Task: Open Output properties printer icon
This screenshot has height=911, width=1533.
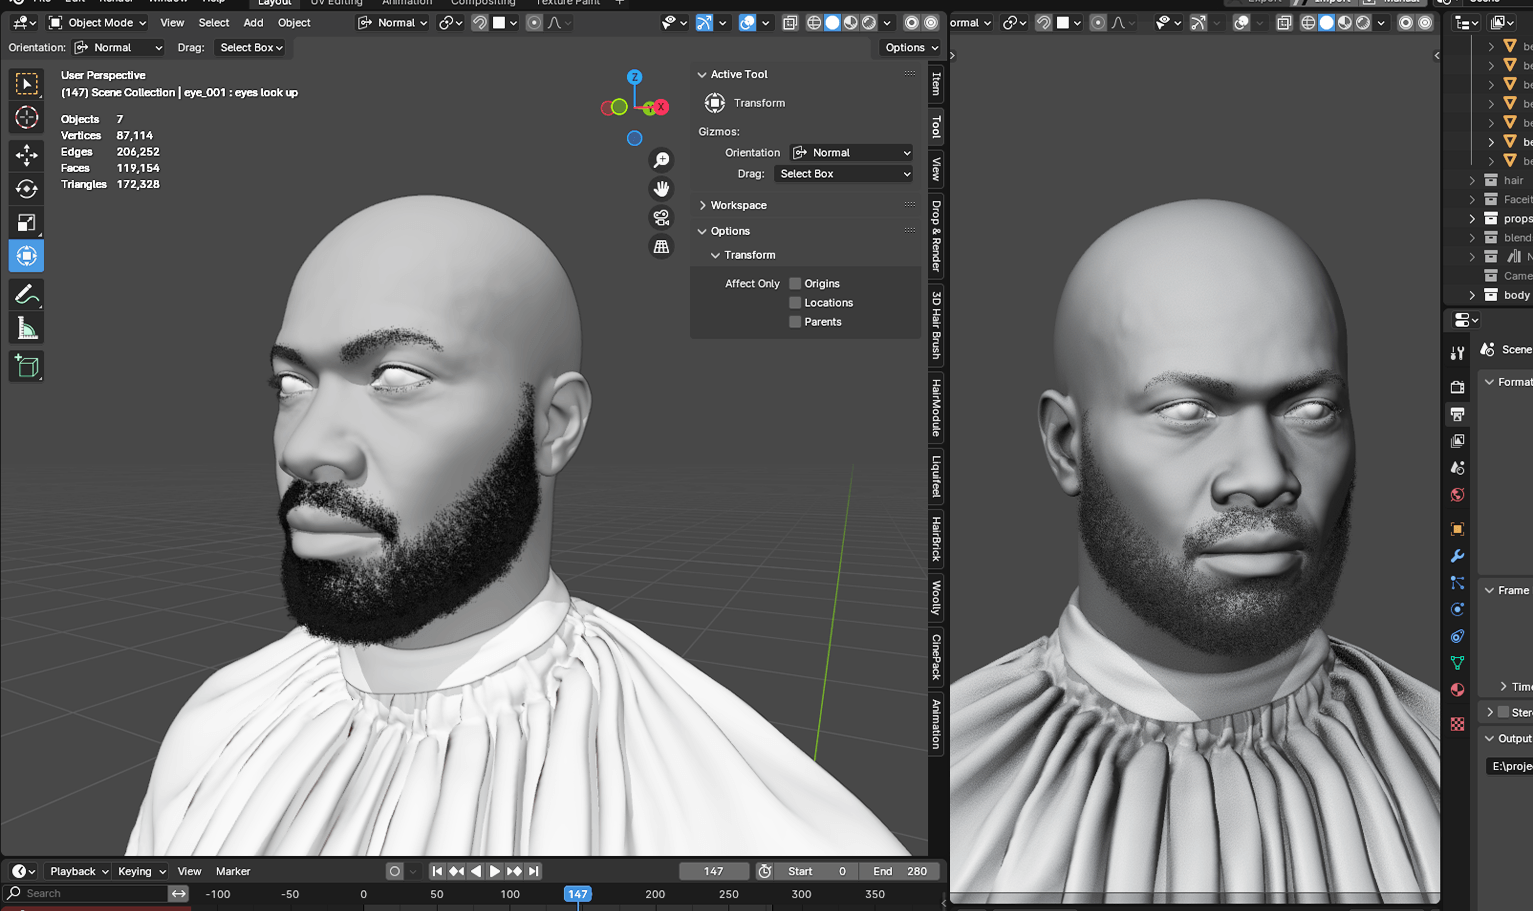Action: click(x=1457, y=413)
